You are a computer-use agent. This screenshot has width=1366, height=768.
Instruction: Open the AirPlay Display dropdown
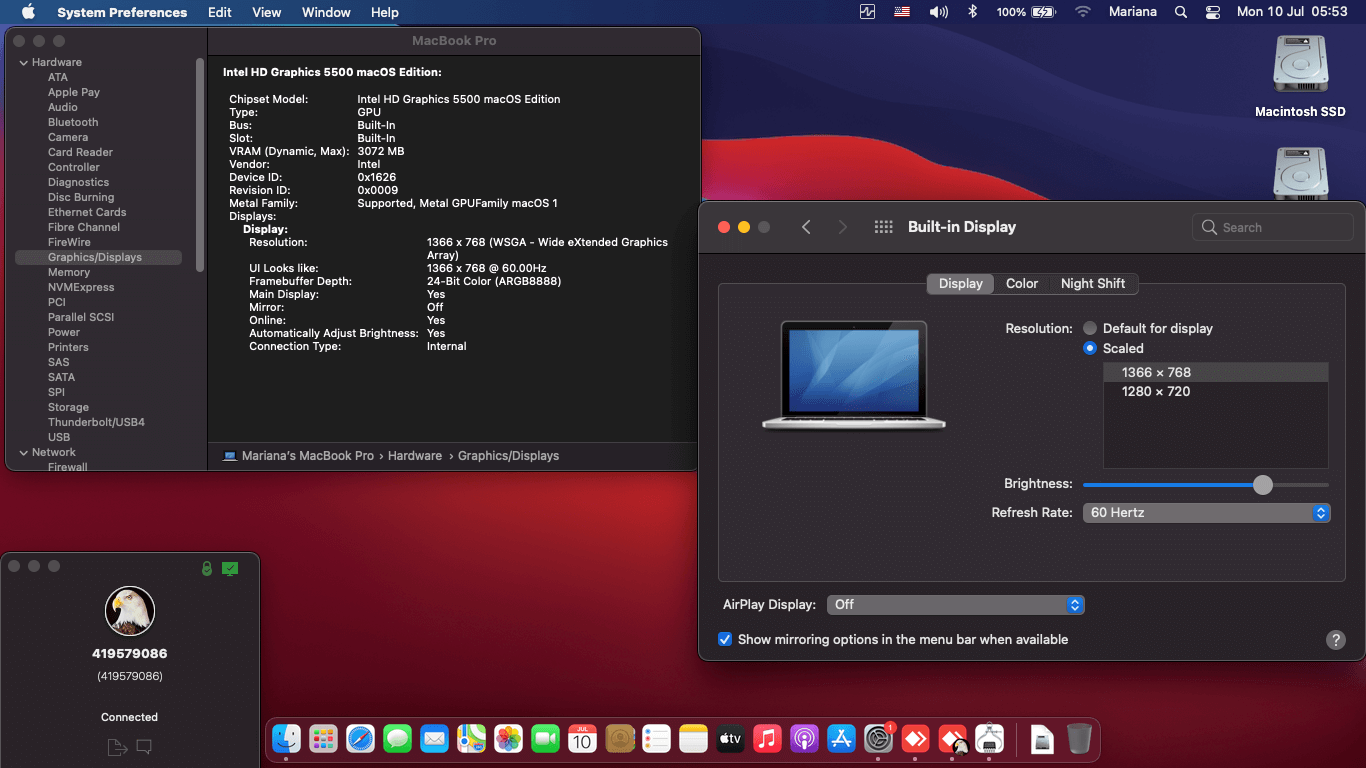pyautogui.click(x=956, y=604)
